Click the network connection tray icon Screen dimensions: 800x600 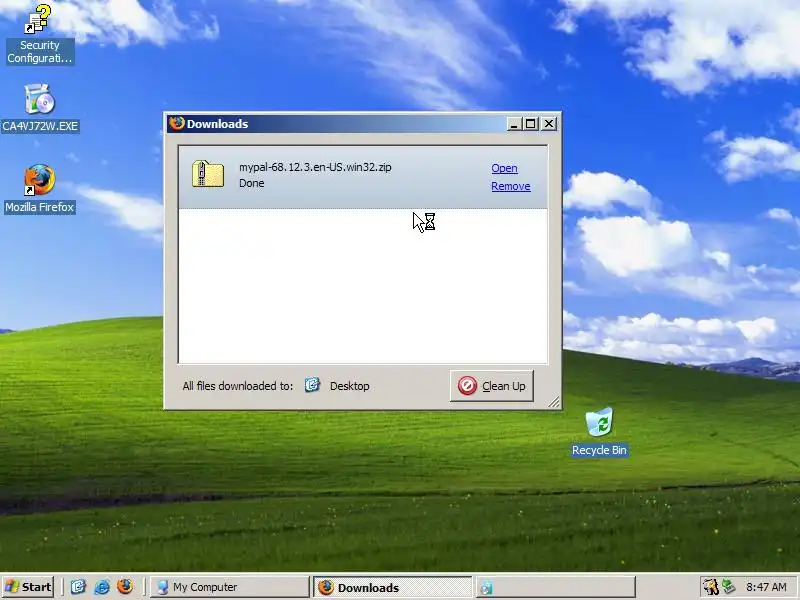(729, 587)
